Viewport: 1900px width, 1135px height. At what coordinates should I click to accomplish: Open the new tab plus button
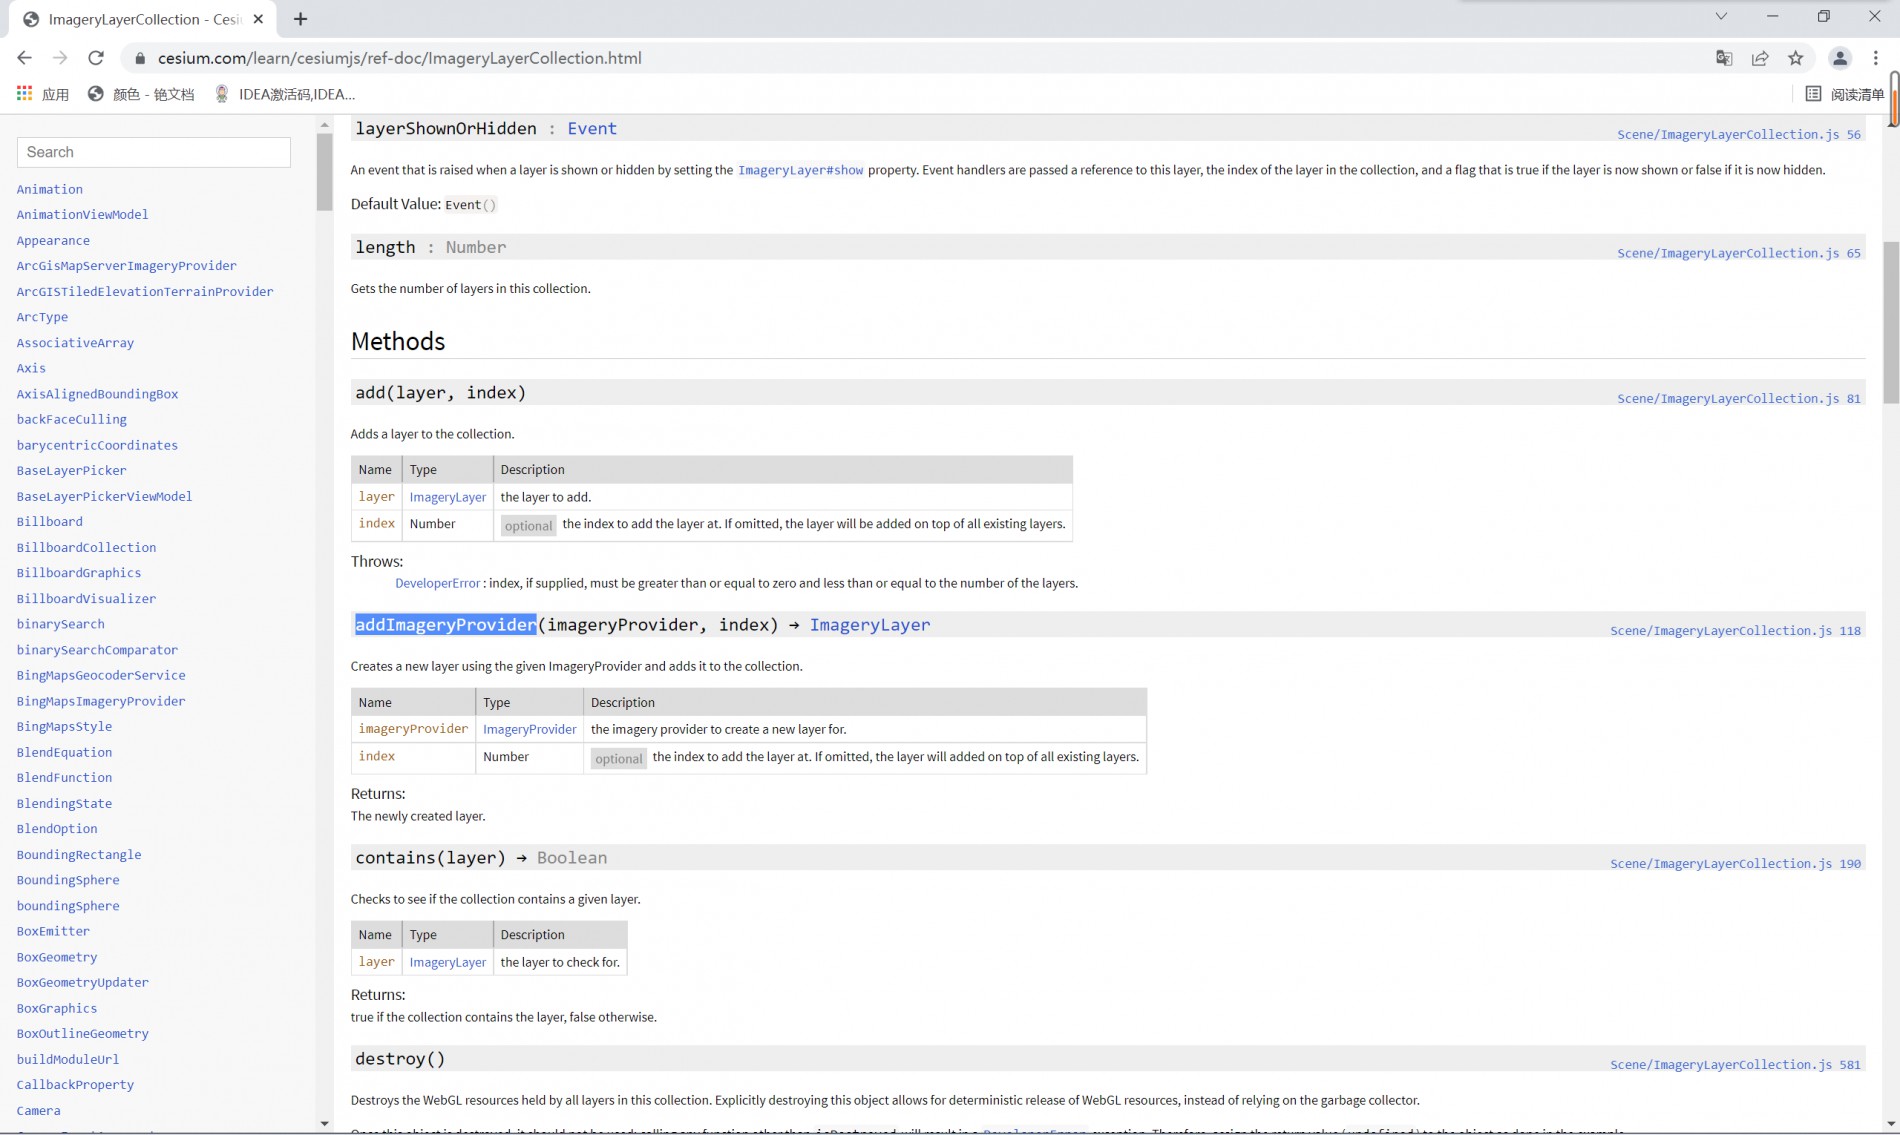coord(300,19)
